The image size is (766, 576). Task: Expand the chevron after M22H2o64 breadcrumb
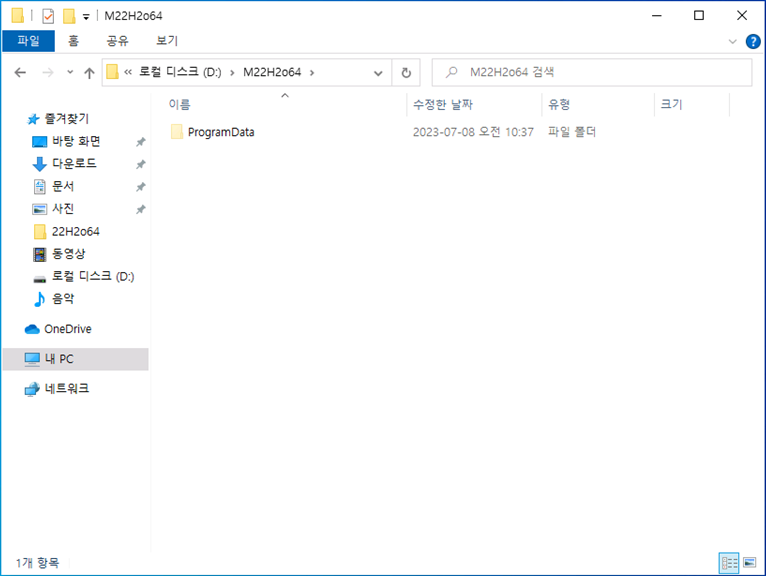312,73
